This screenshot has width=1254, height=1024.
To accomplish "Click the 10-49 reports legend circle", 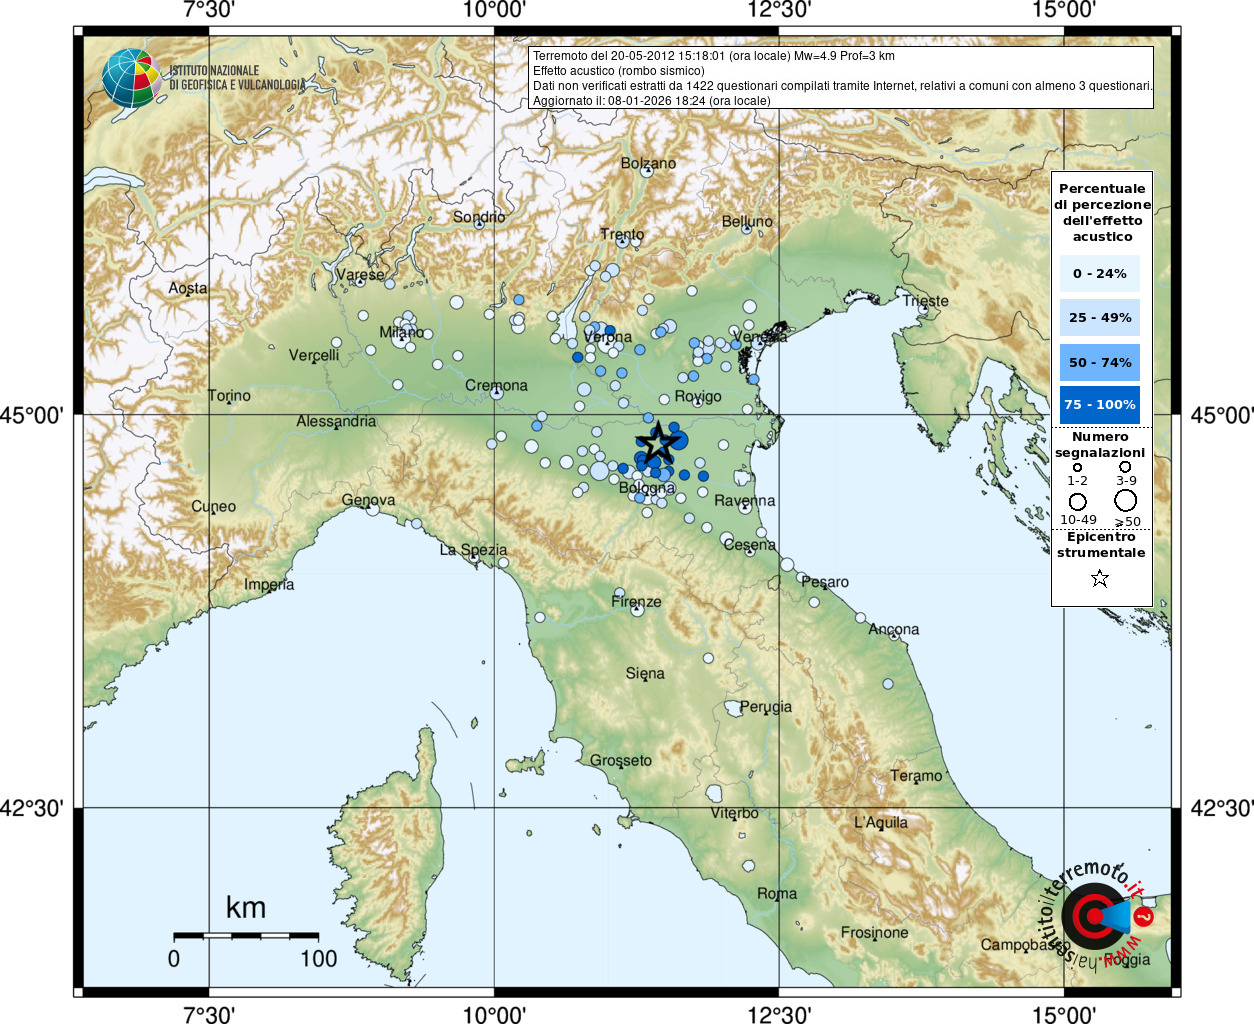I will 1078,501.
